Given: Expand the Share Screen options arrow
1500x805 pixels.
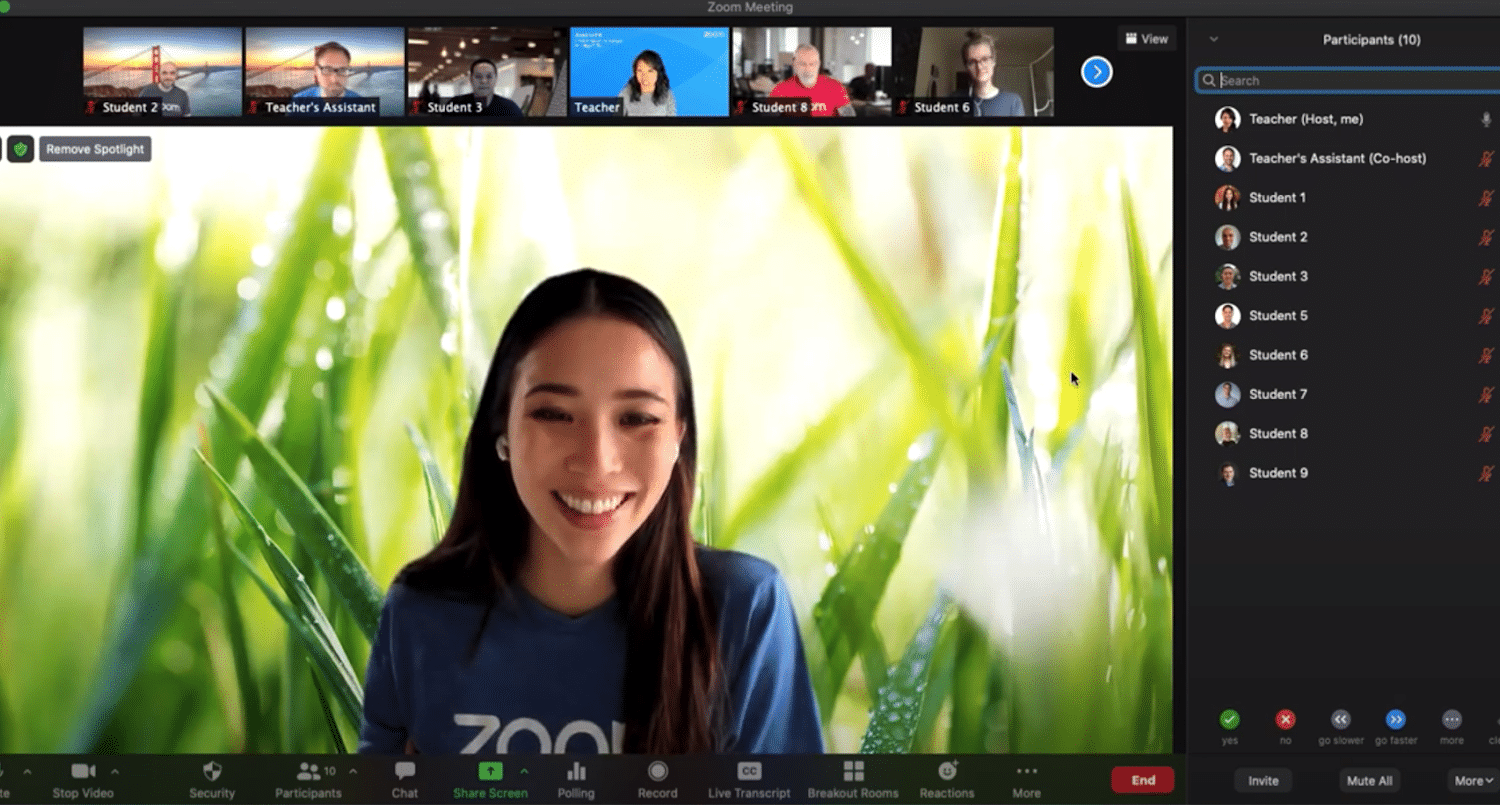Looking at the screenshot, I should (525, 771).
